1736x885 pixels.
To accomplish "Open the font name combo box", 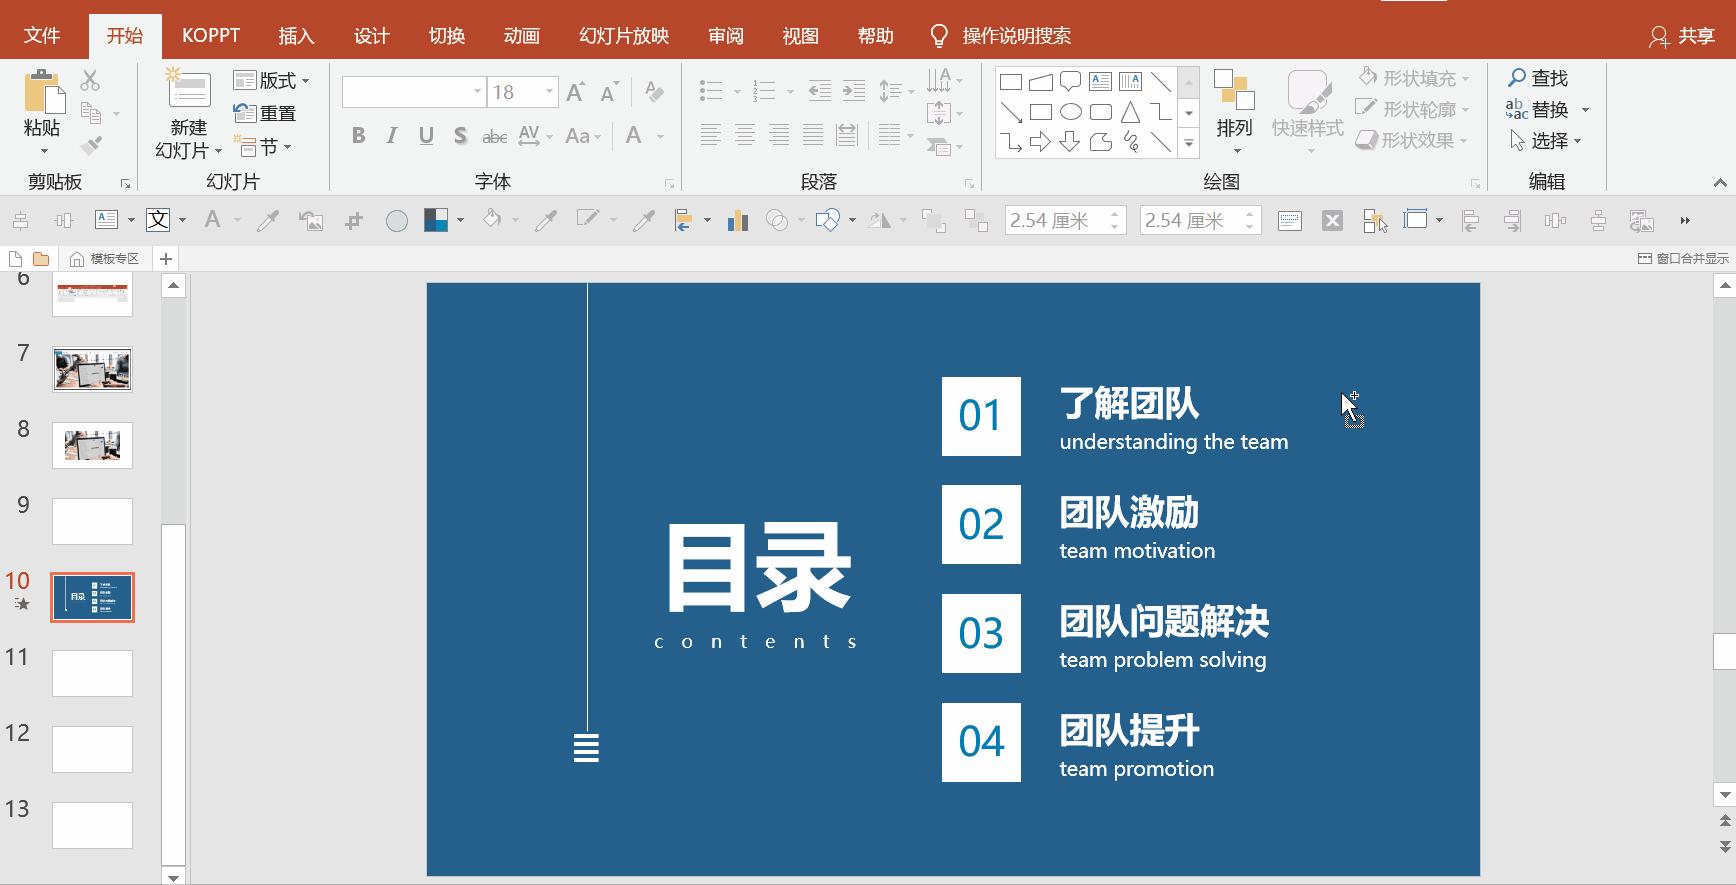I will coord(414,92).
